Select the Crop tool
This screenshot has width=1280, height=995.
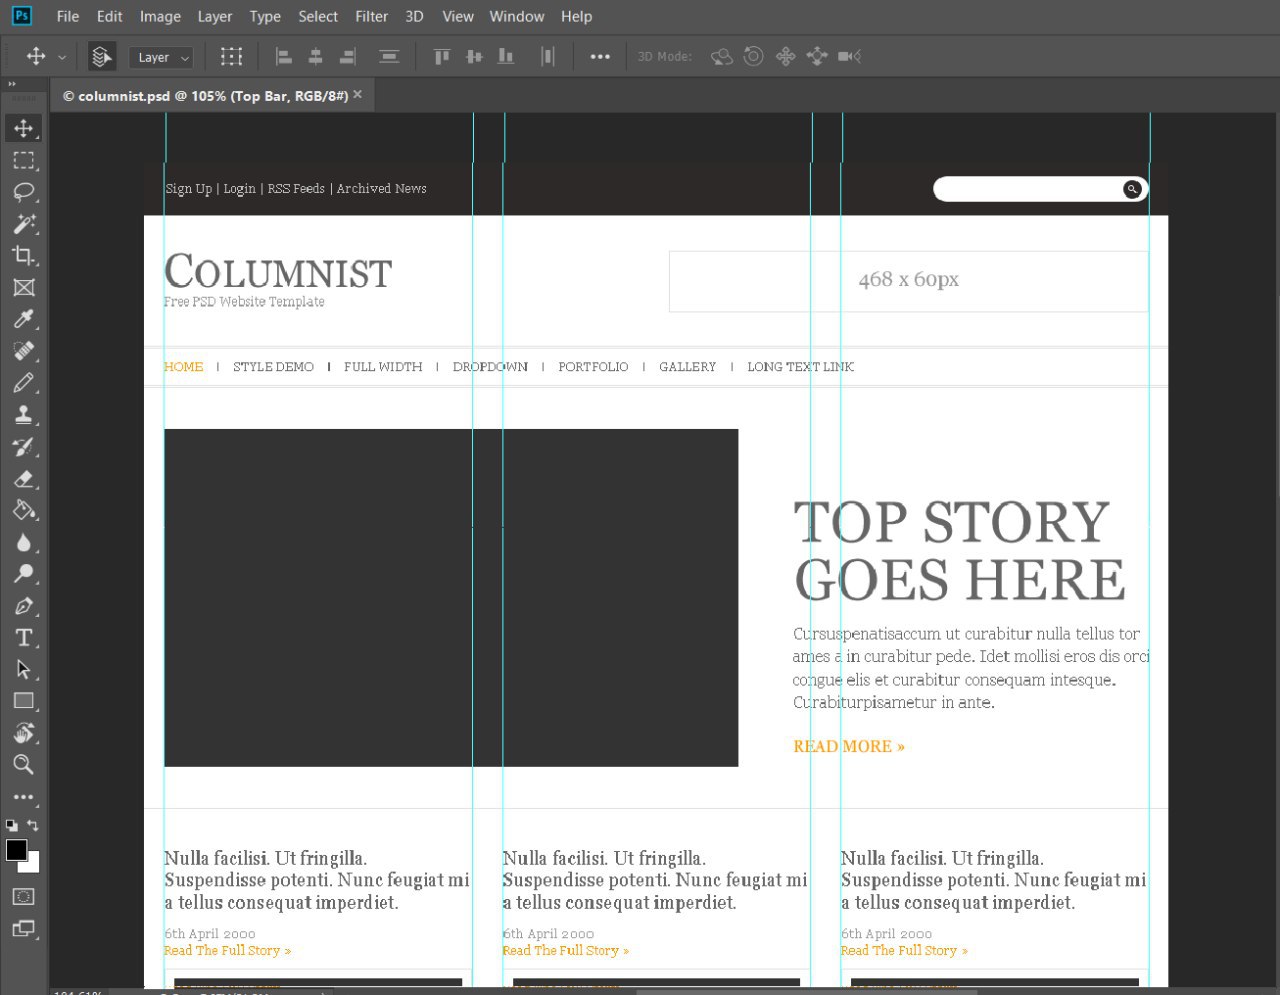pyautogui.click(x=24, y=256)
